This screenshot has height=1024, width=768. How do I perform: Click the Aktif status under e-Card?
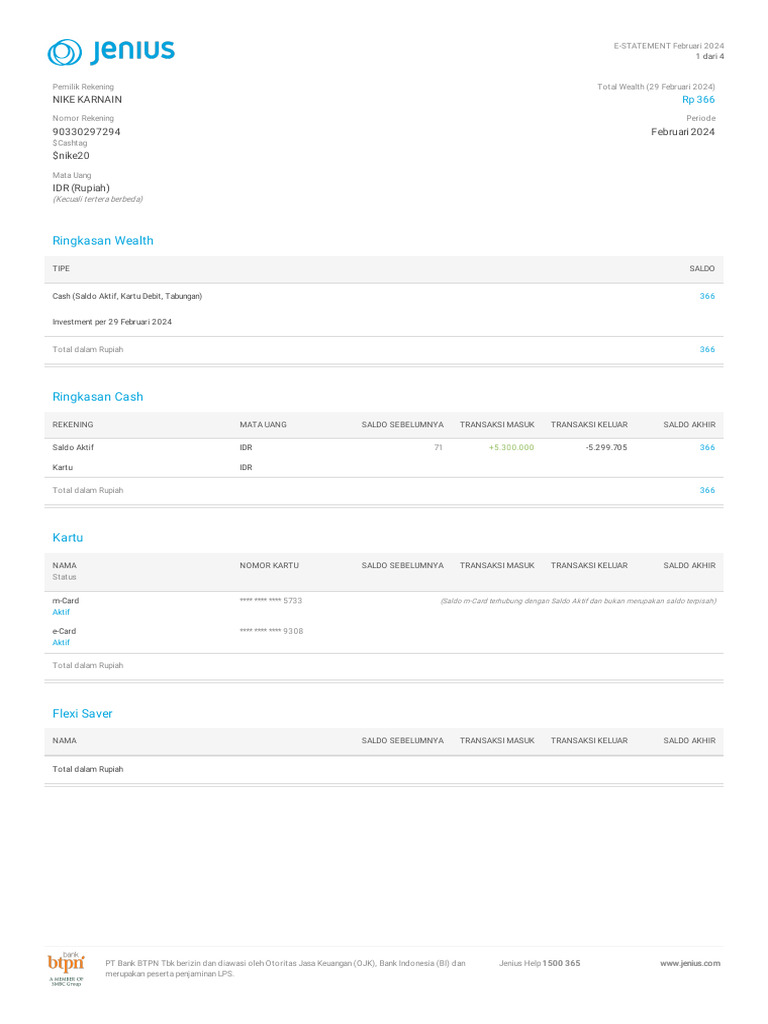[61, 643]
